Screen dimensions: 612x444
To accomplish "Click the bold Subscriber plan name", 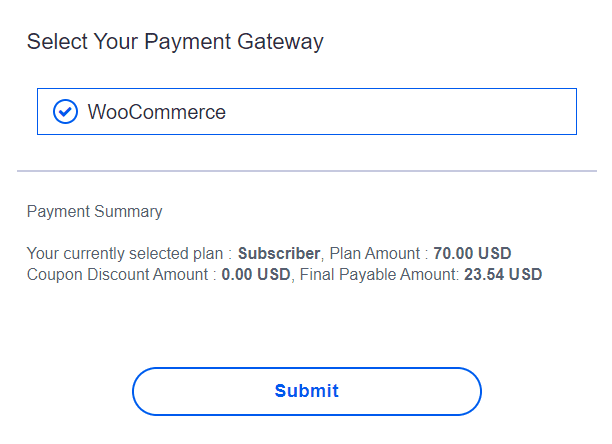I will (x=279, y=254).
